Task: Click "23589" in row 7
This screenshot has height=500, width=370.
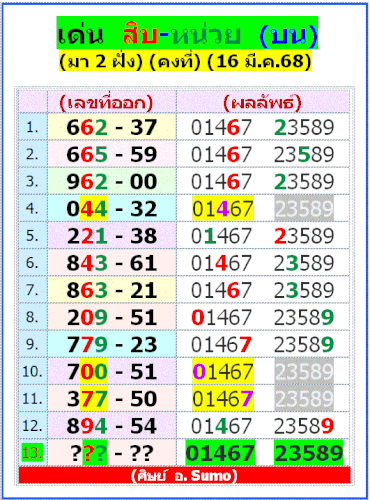Action: click(x=304, y=290)
